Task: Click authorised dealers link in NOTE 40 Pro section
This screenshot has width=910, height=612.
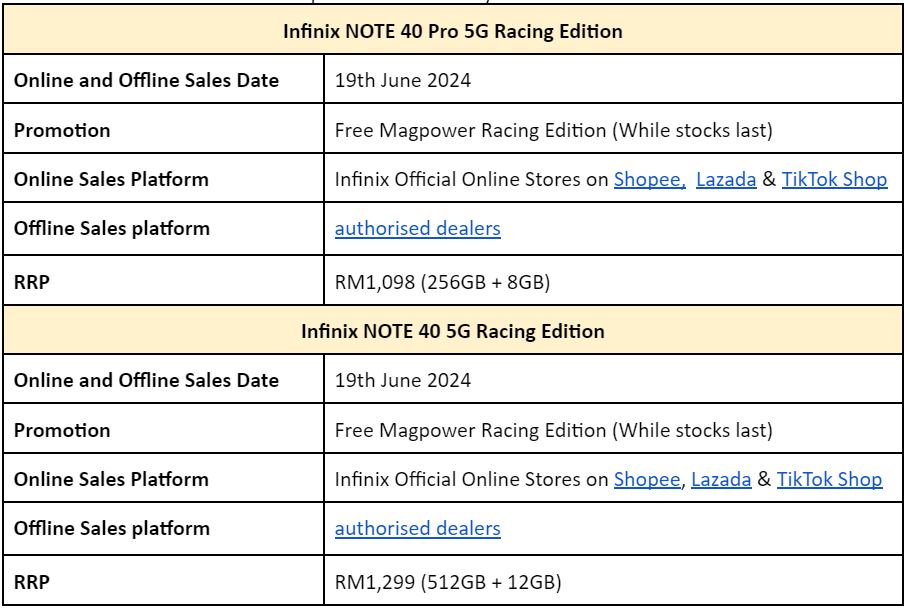Action: click(x=417, y=229)
